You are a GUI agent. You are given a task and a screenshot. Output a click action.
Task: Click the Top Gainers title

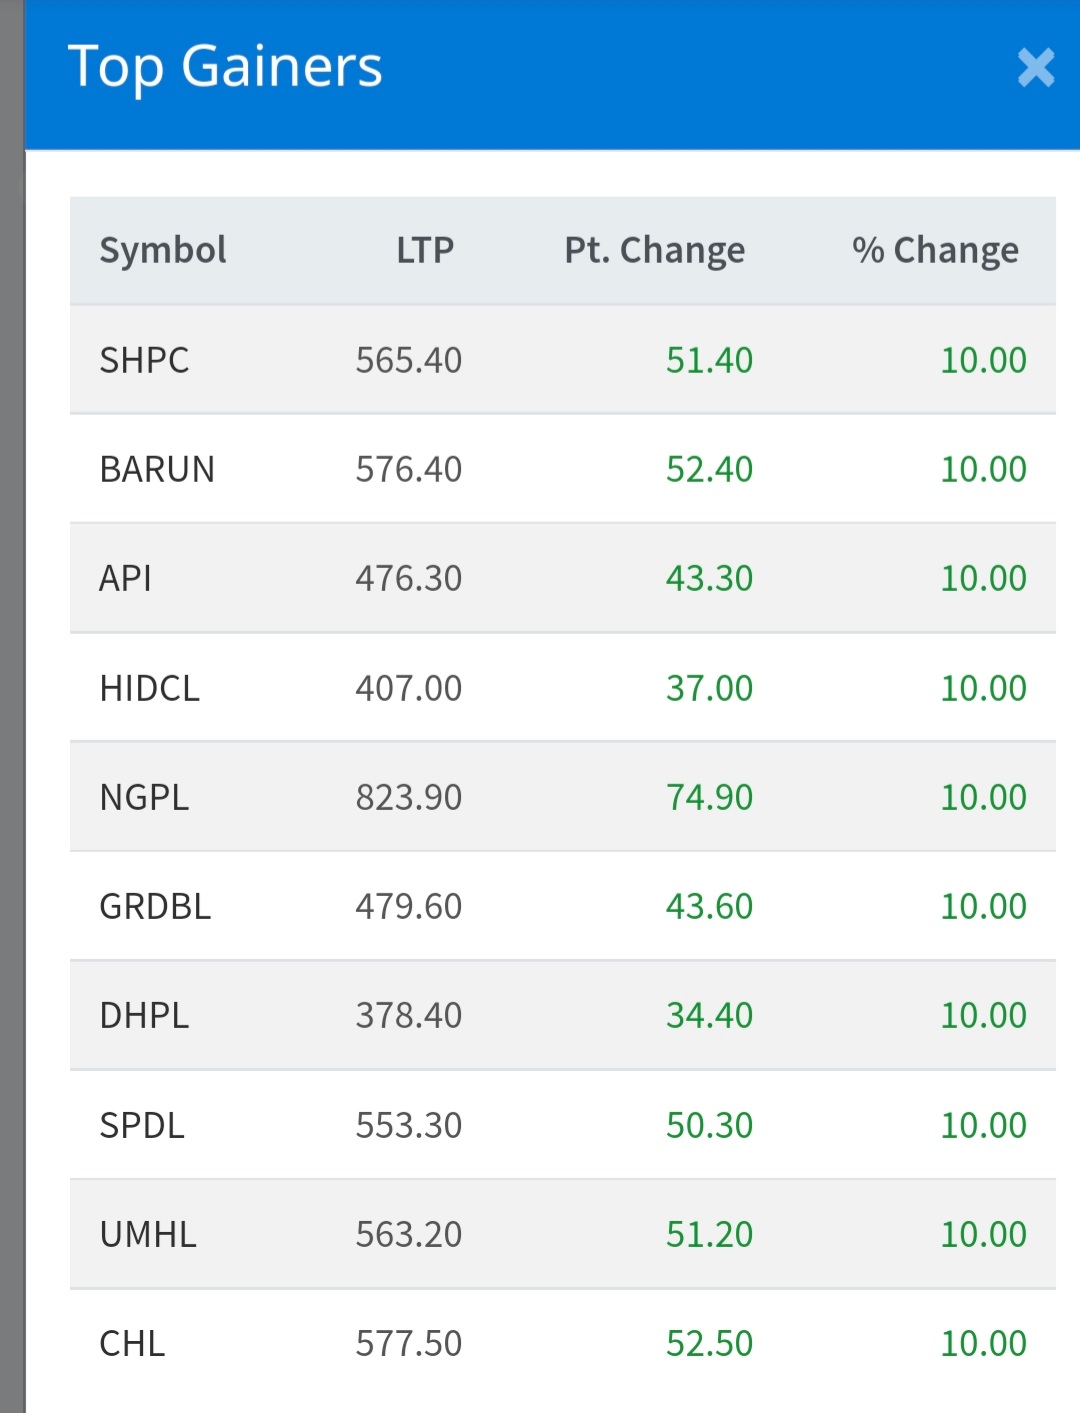225,68
